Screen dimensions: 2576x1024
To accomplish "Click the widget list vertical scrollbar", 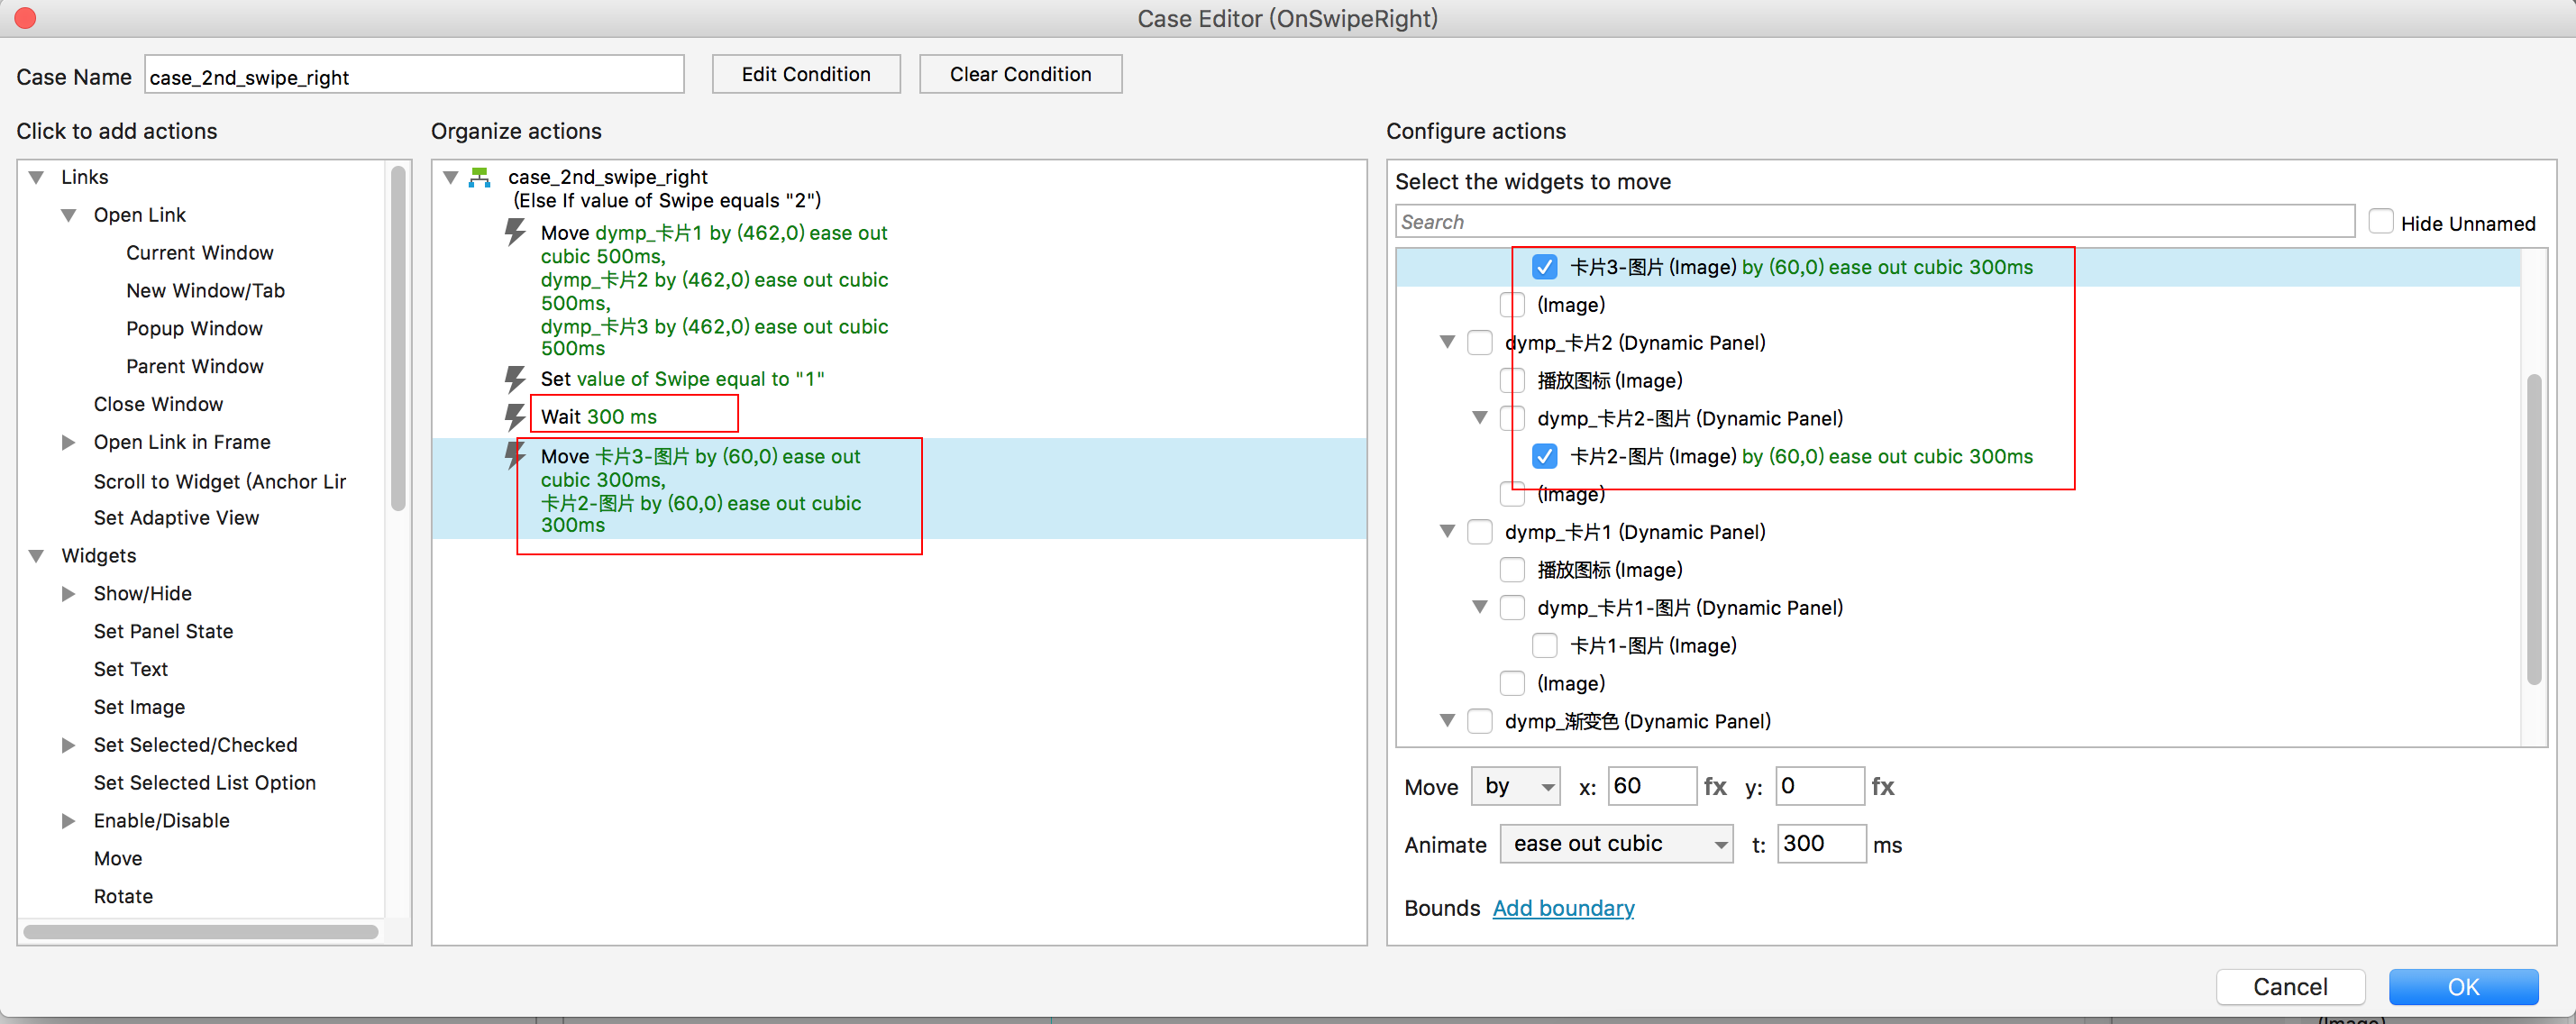I will [2533, 530].
